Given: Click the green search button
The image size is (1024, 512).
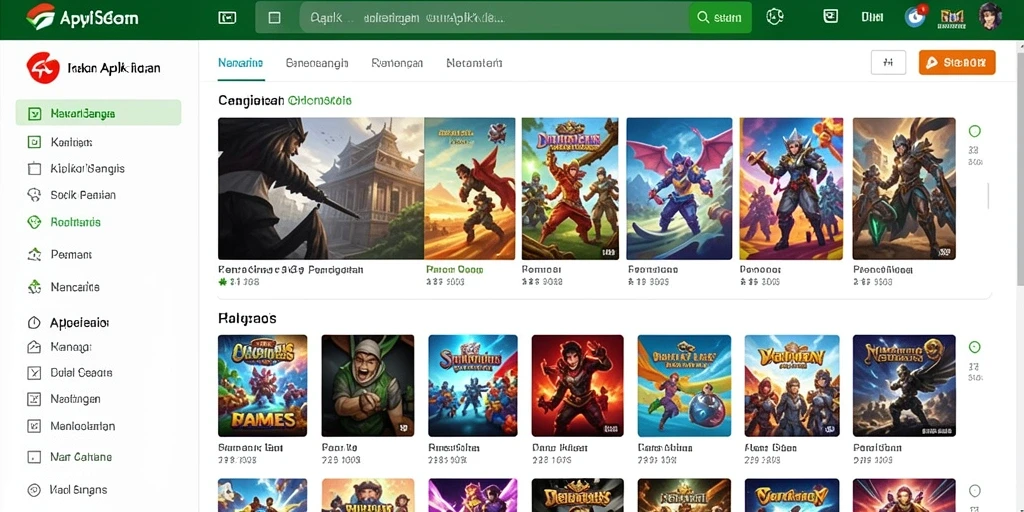Looking at the screenshot, I should (x=720, y=18).
